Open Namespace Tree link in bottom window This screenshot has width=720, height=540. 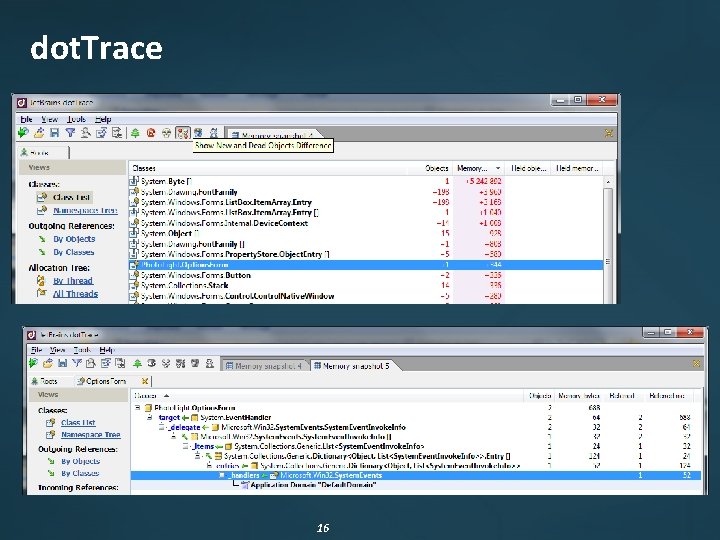coord(90,434)
